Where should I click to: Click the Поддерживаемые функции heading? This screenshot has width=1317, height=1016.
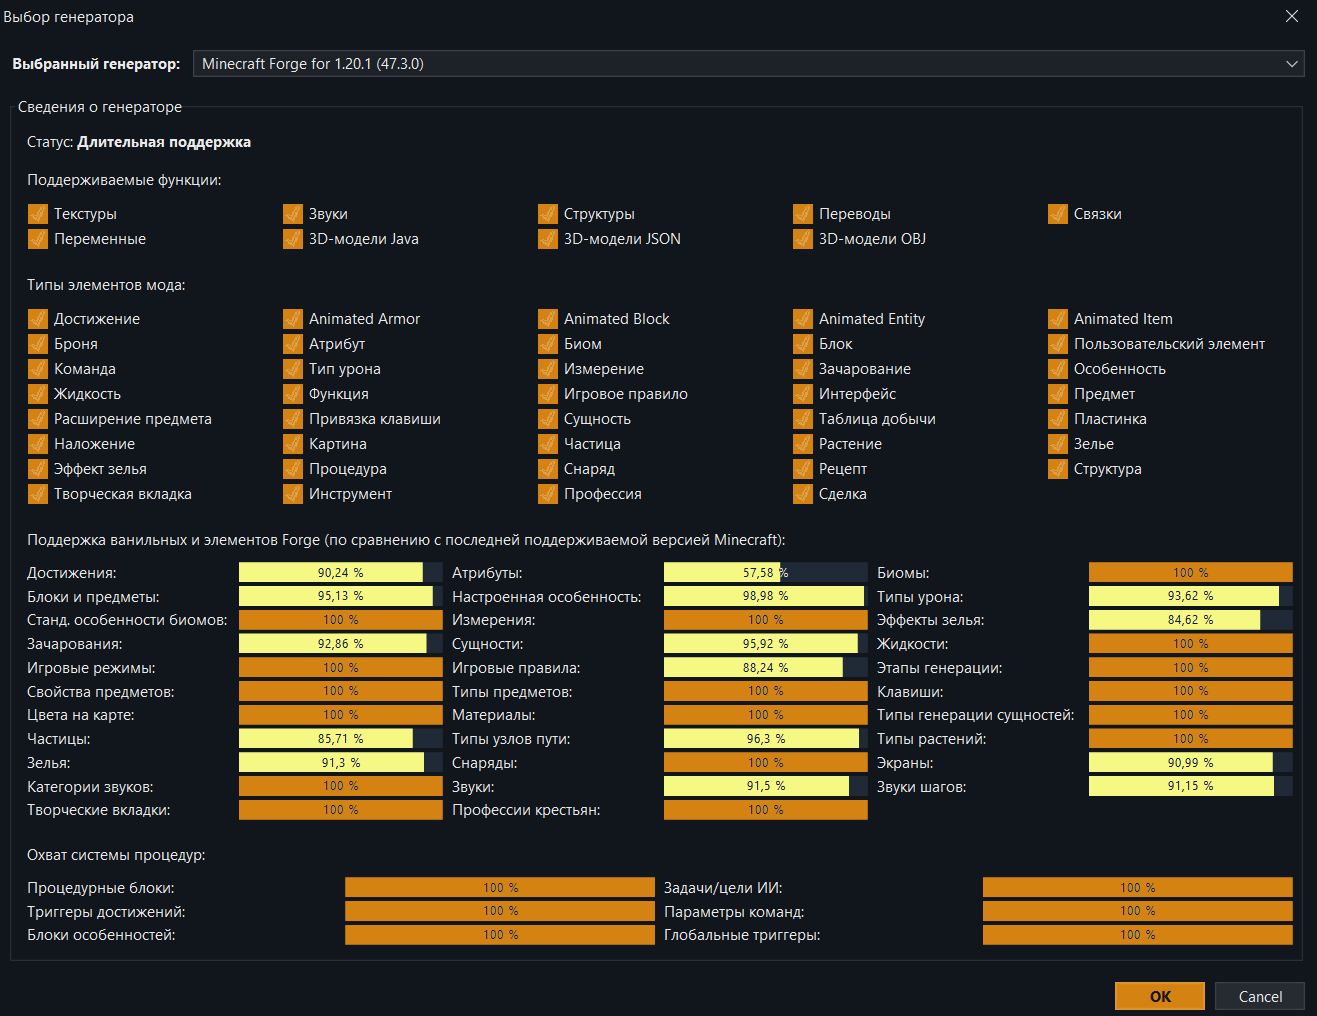[124, 180]
